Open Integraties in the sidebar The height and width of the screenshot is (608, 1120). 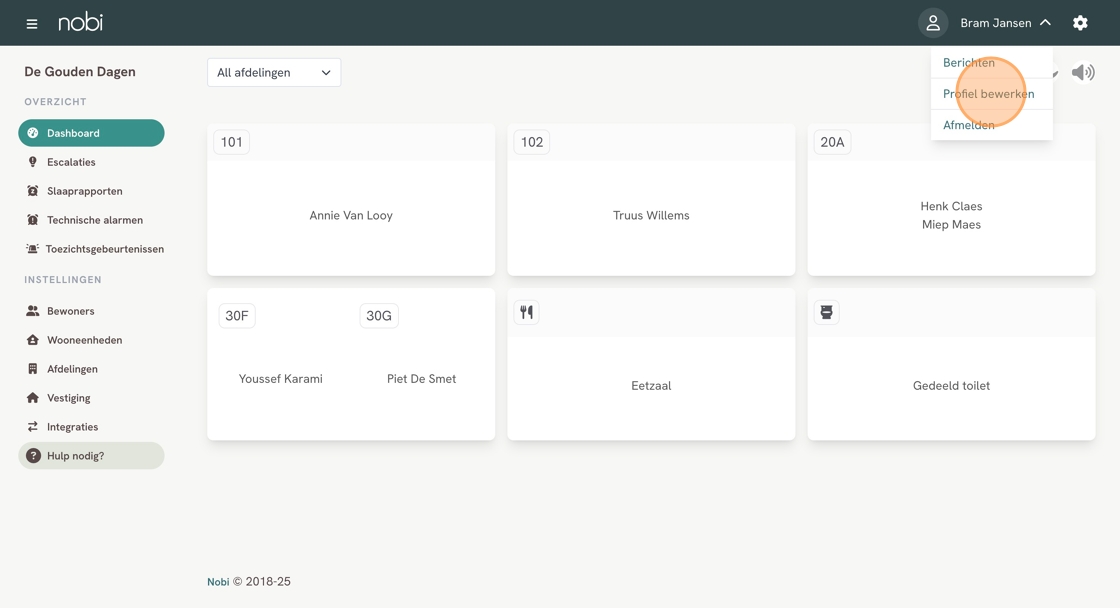coord(72,427)
